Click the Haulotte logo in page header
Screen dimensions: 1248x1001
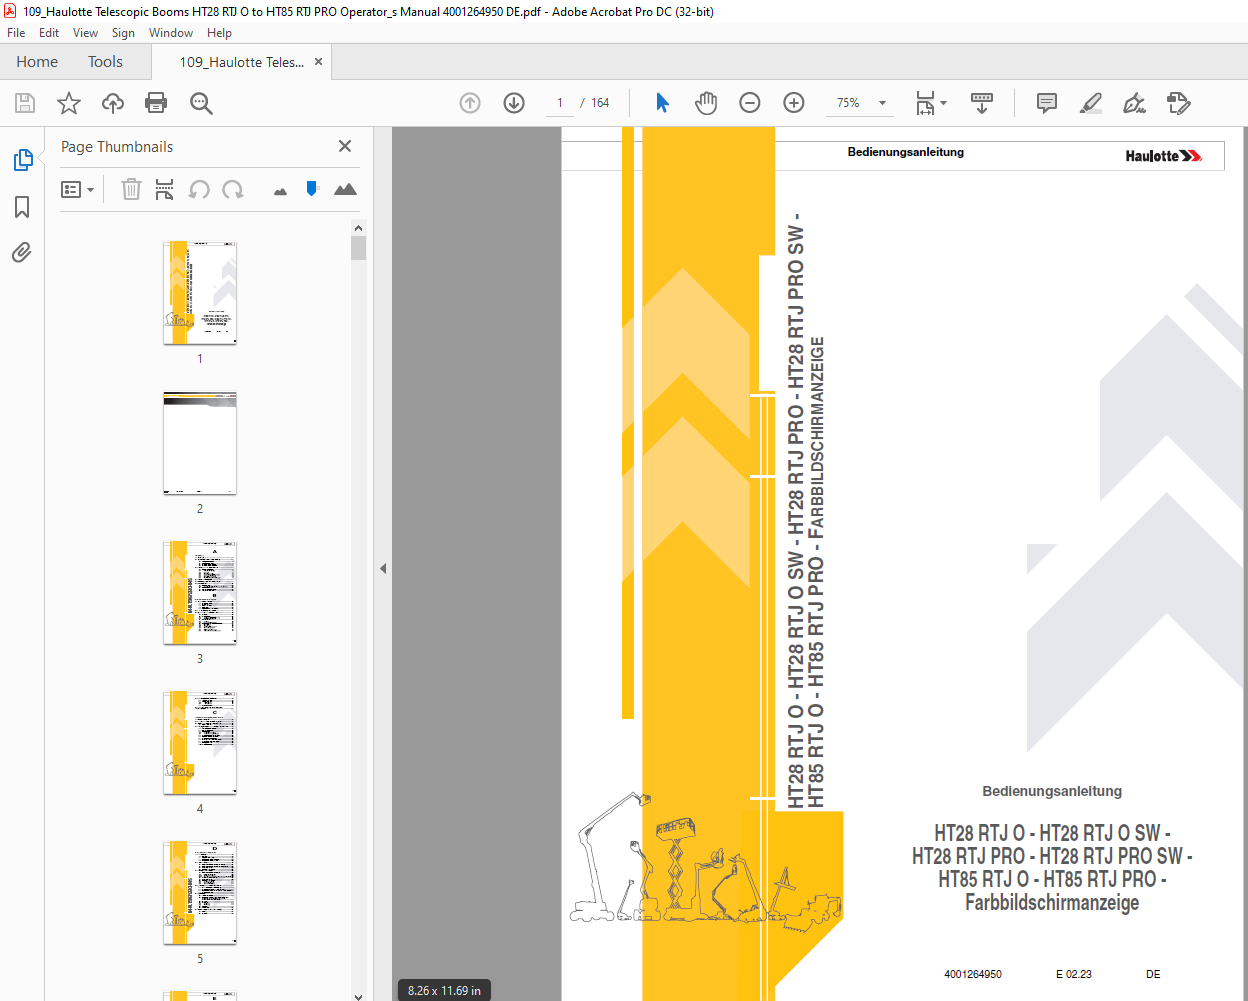pyautogui.click(x=1163, y=156)
